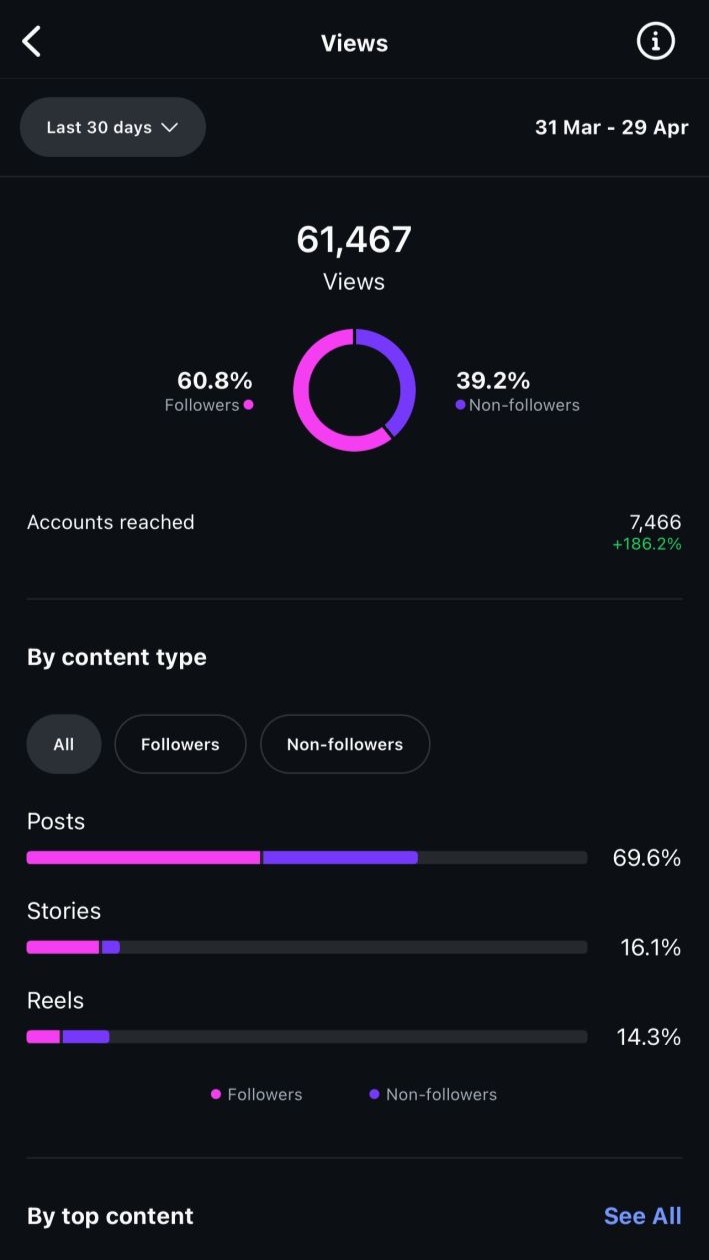Open the info circle icon

(x=656, y=42)
